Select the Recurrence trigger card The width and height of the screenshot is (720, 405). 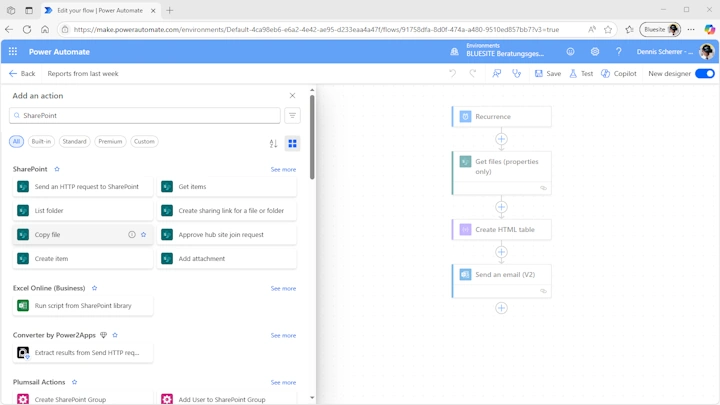coord(501,117)
